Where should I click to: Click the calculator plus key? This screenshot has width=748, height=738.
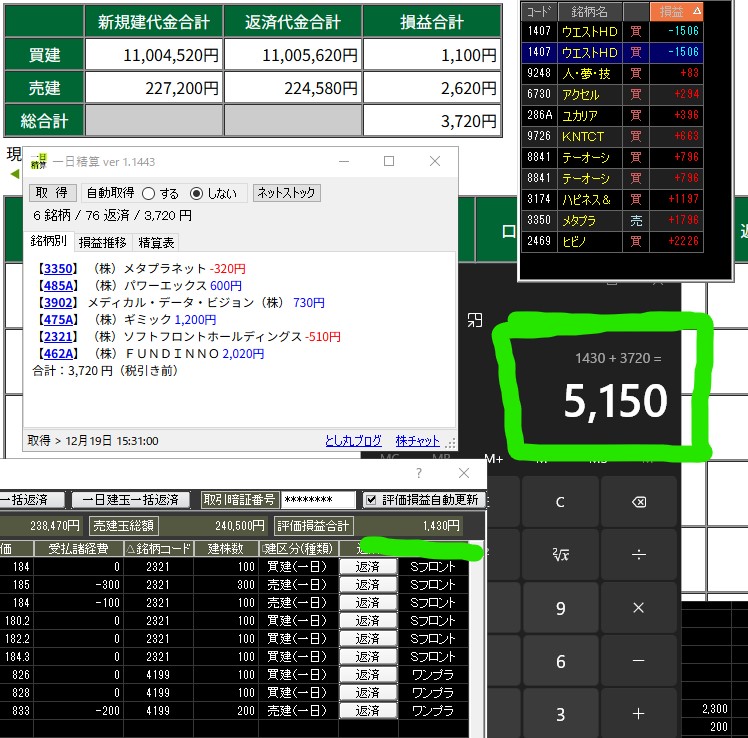tap(639, 714)
